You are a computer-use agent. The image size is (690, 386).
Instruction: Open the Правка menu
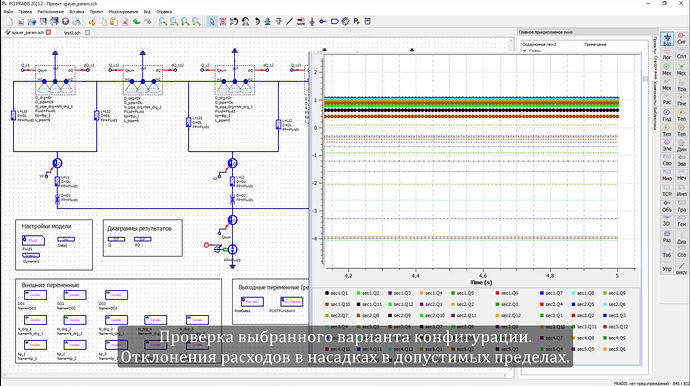click(x=25, y=11)
